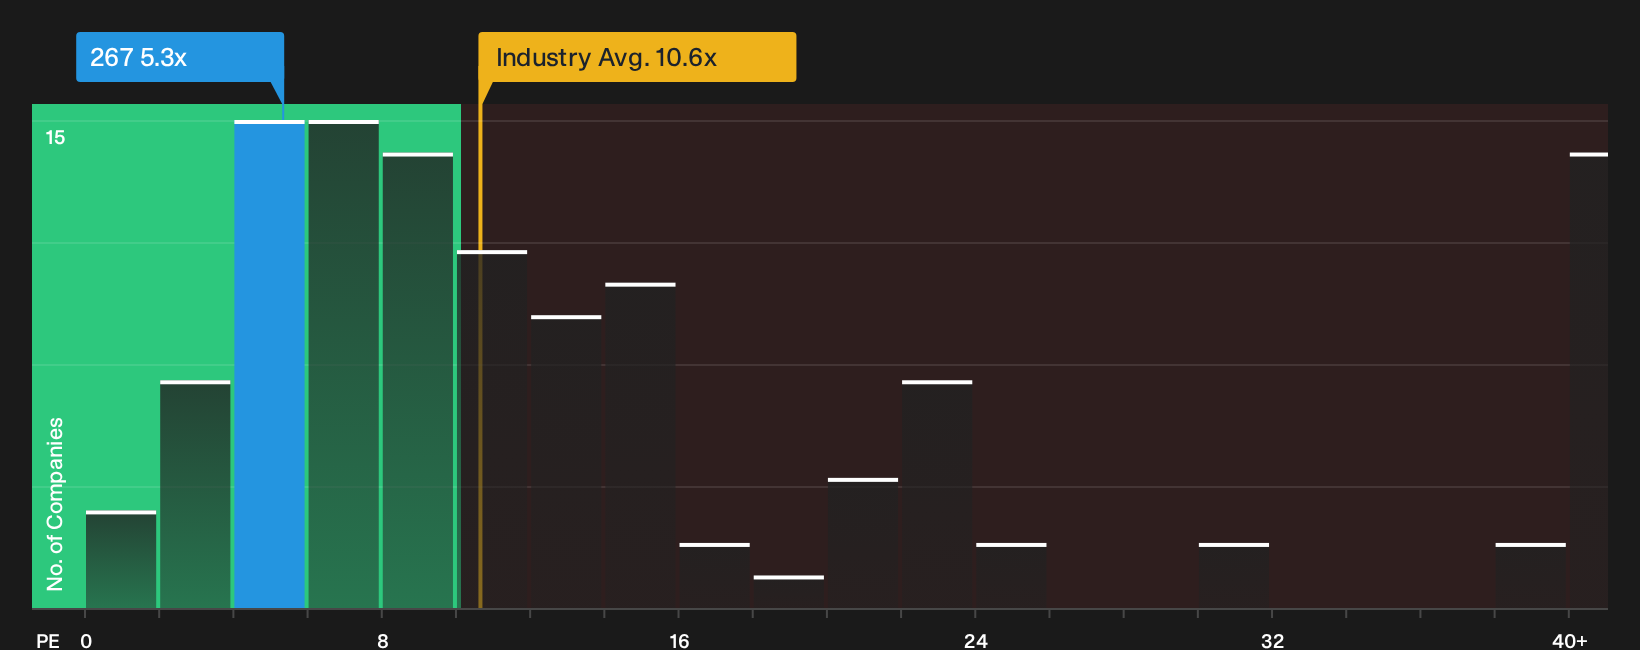Viewport: 1640px width, 650px height.
Task: Click the 'No. of Companies' axis title
Action: click(55, 503)
